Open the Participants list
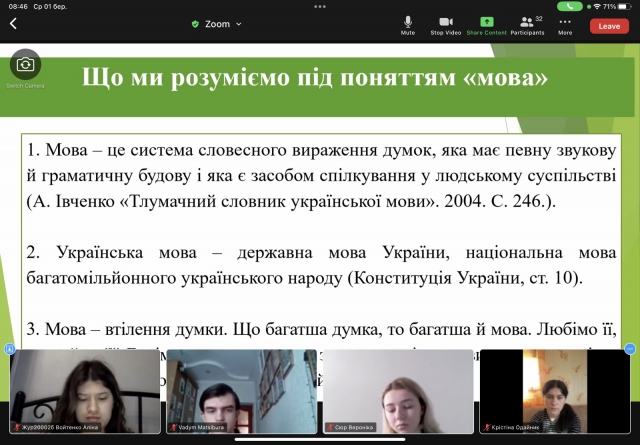The image size is (640, 445). [527, 26]
